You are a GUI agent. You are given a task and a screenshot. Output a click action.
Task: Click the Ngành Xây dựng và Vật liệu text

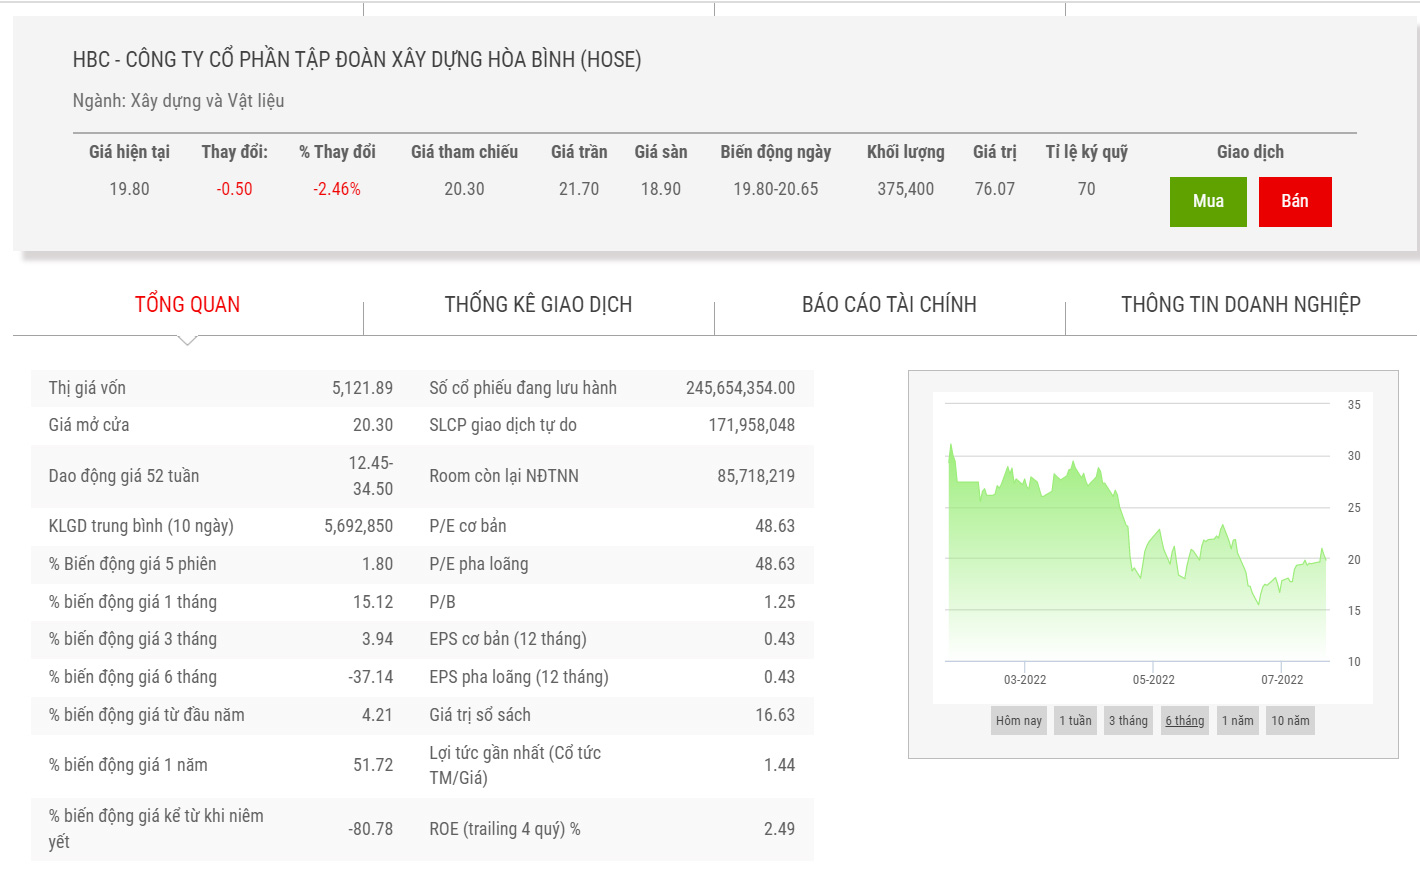click(x=178, y=101)
